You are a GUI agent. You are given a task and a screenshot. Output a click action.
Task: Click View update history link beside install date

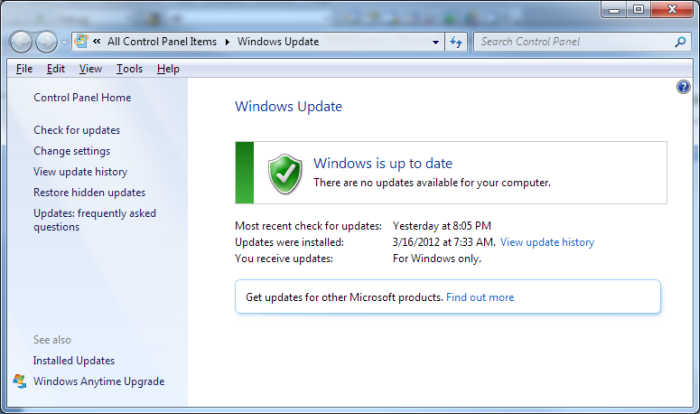[x=547, y=242]
